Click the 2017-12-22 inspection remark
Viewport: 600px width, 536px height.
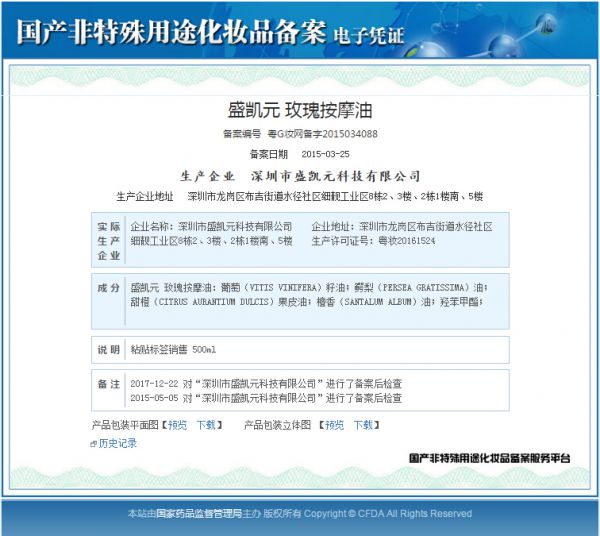[266, 383]
